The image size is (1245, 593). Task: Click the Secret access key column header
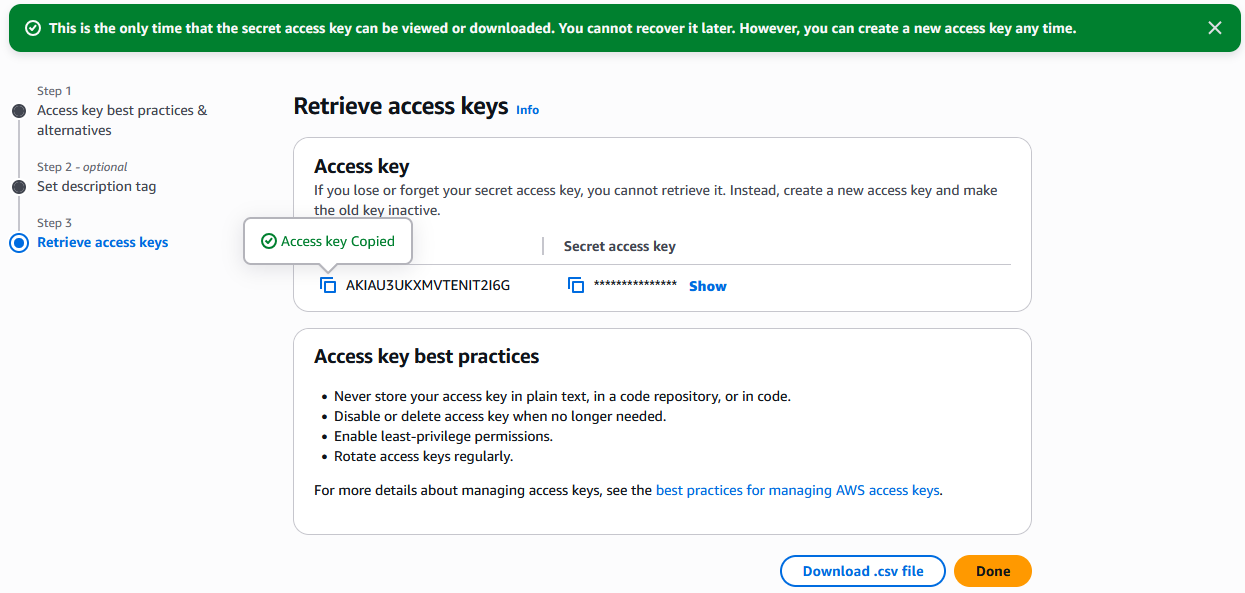[x=620, y=246]
